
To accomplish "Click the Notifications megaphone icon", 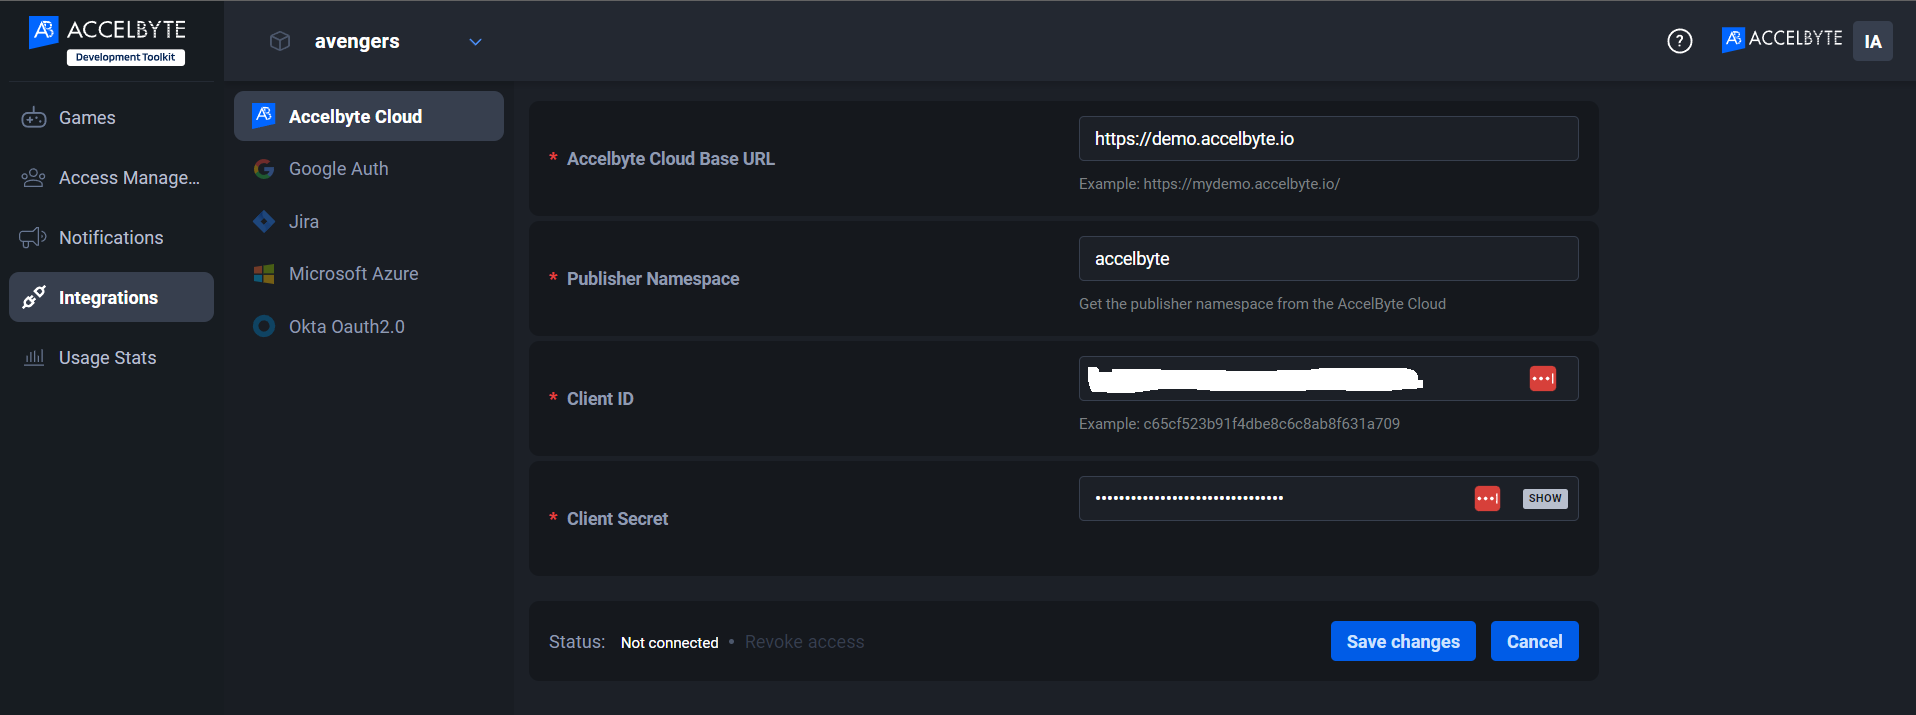I will 33,238.
